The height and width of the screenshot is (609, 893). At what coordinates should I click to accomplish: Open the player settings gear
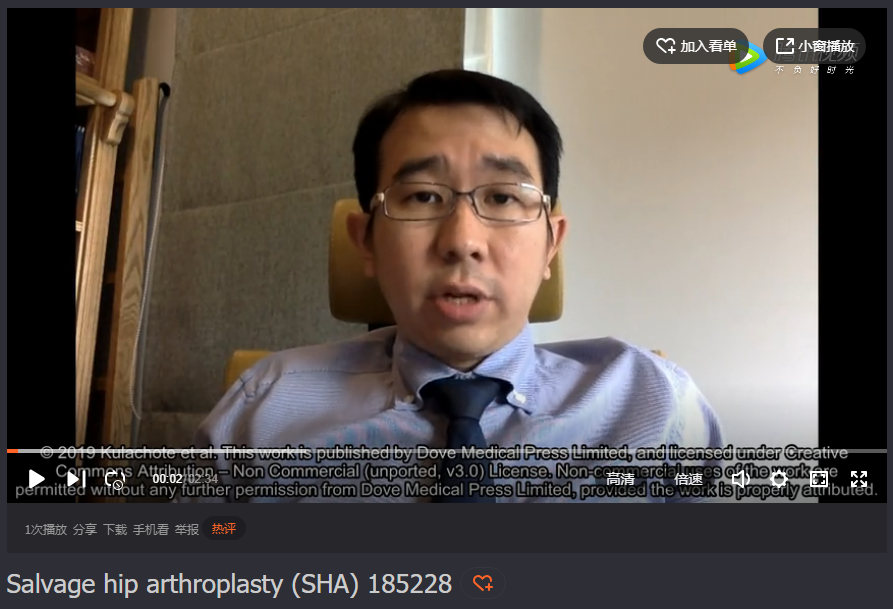pyautogui.click(x=779, y=479)
